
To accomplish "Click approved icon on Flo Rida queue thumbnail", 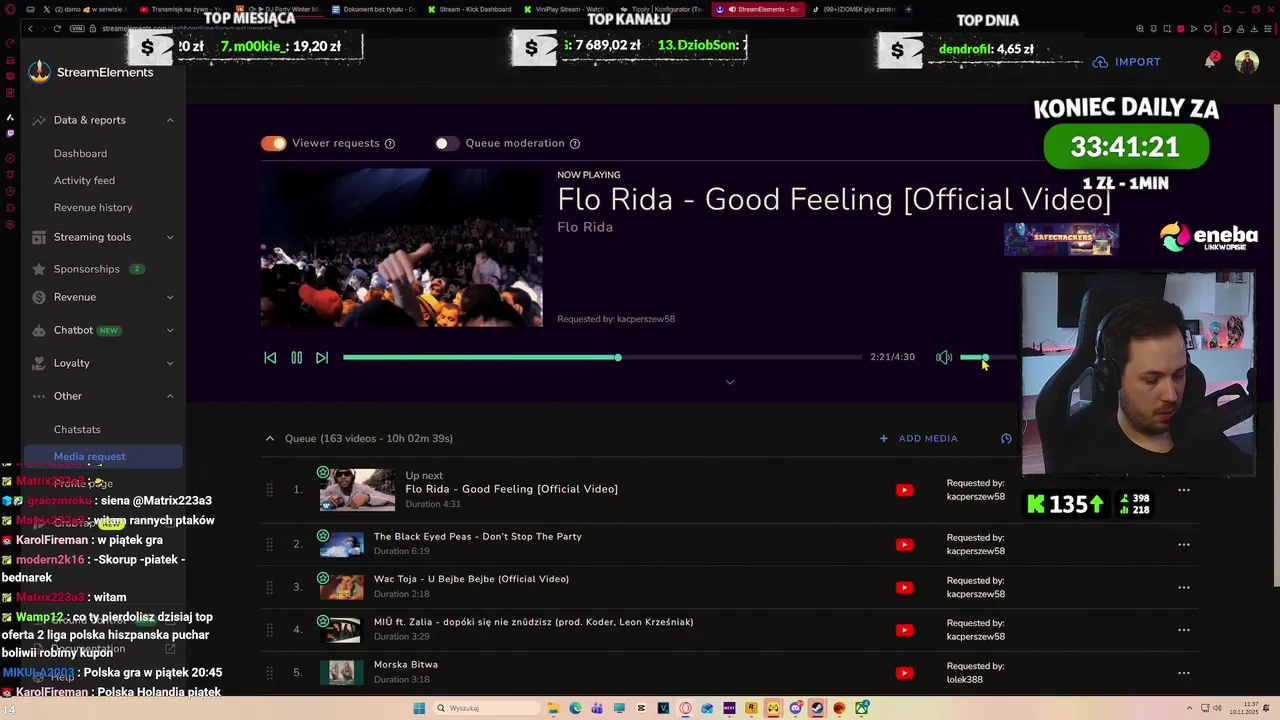I will (323, 472).
